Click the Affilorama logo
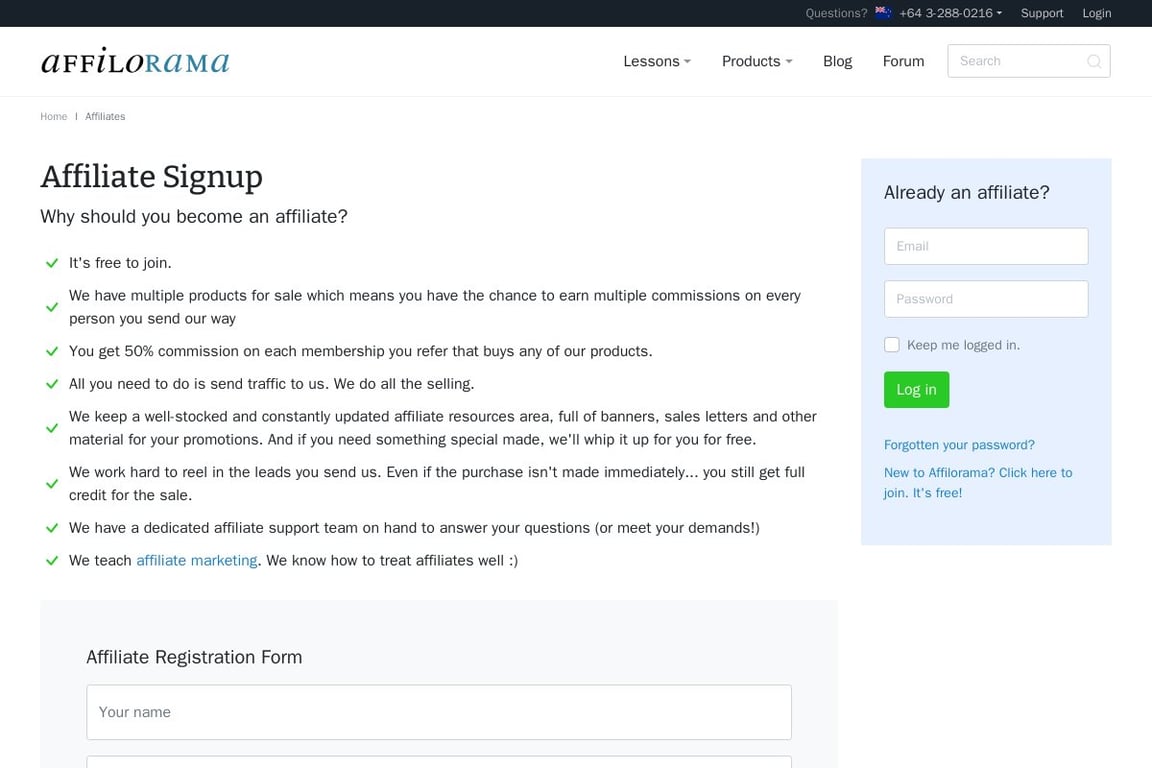 coord(135,61)
